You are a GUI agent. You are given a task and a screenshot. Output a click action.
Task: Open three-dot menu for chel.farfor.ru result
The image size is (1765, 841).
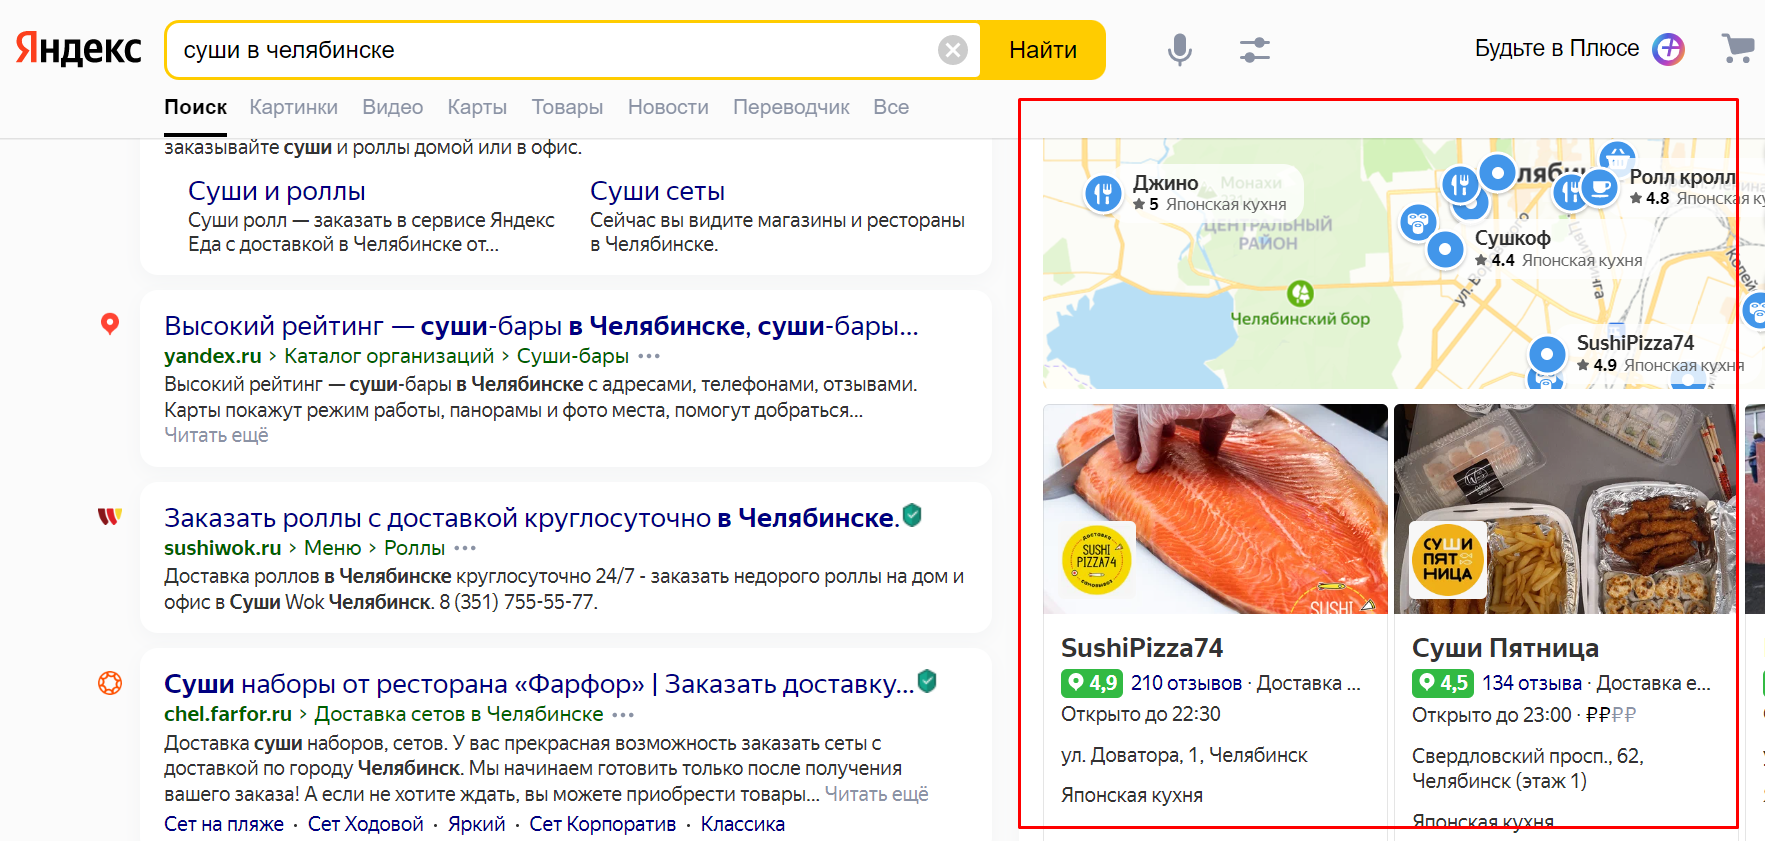point(623,714)
